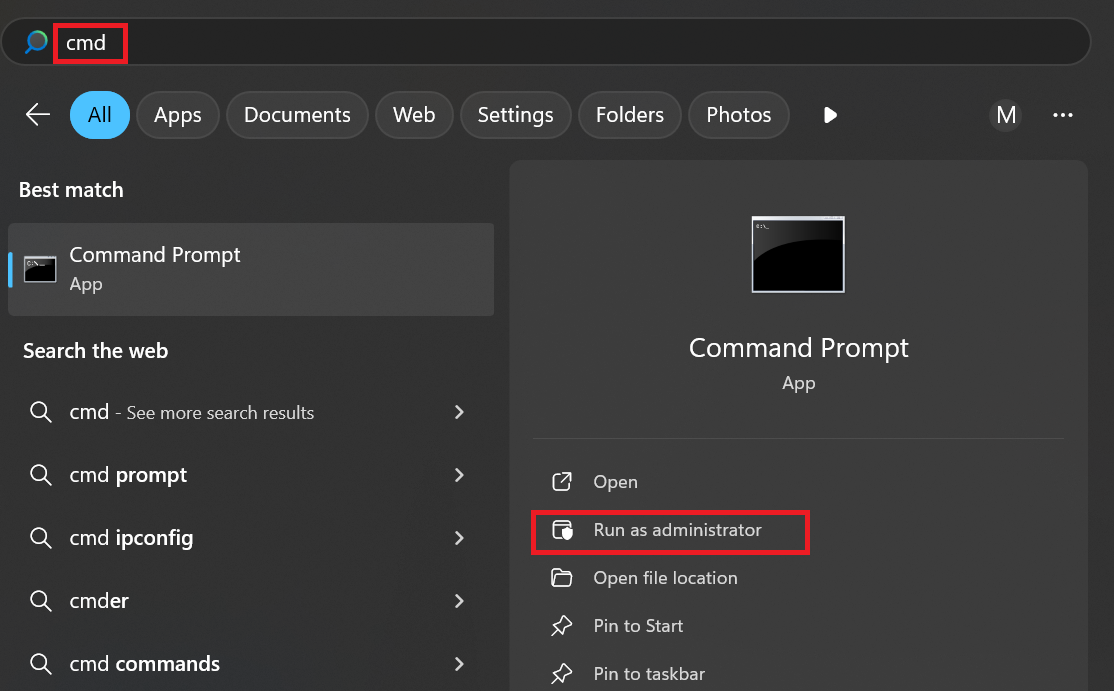Screen dimensions: 1114x691
Task: Click the pin icon for Pin to taskbar
Action: click(562, 673)
